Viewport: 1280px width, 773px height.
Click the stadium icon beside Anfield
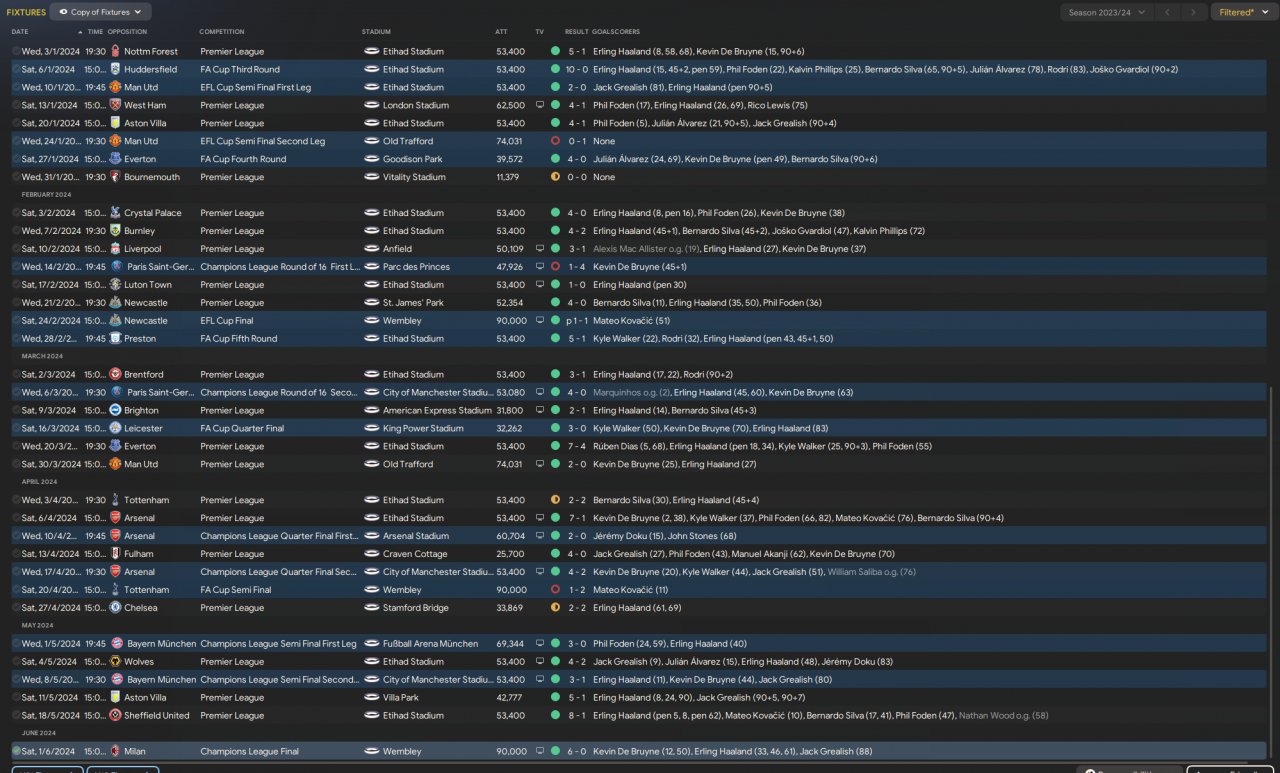tap(371, 249)
